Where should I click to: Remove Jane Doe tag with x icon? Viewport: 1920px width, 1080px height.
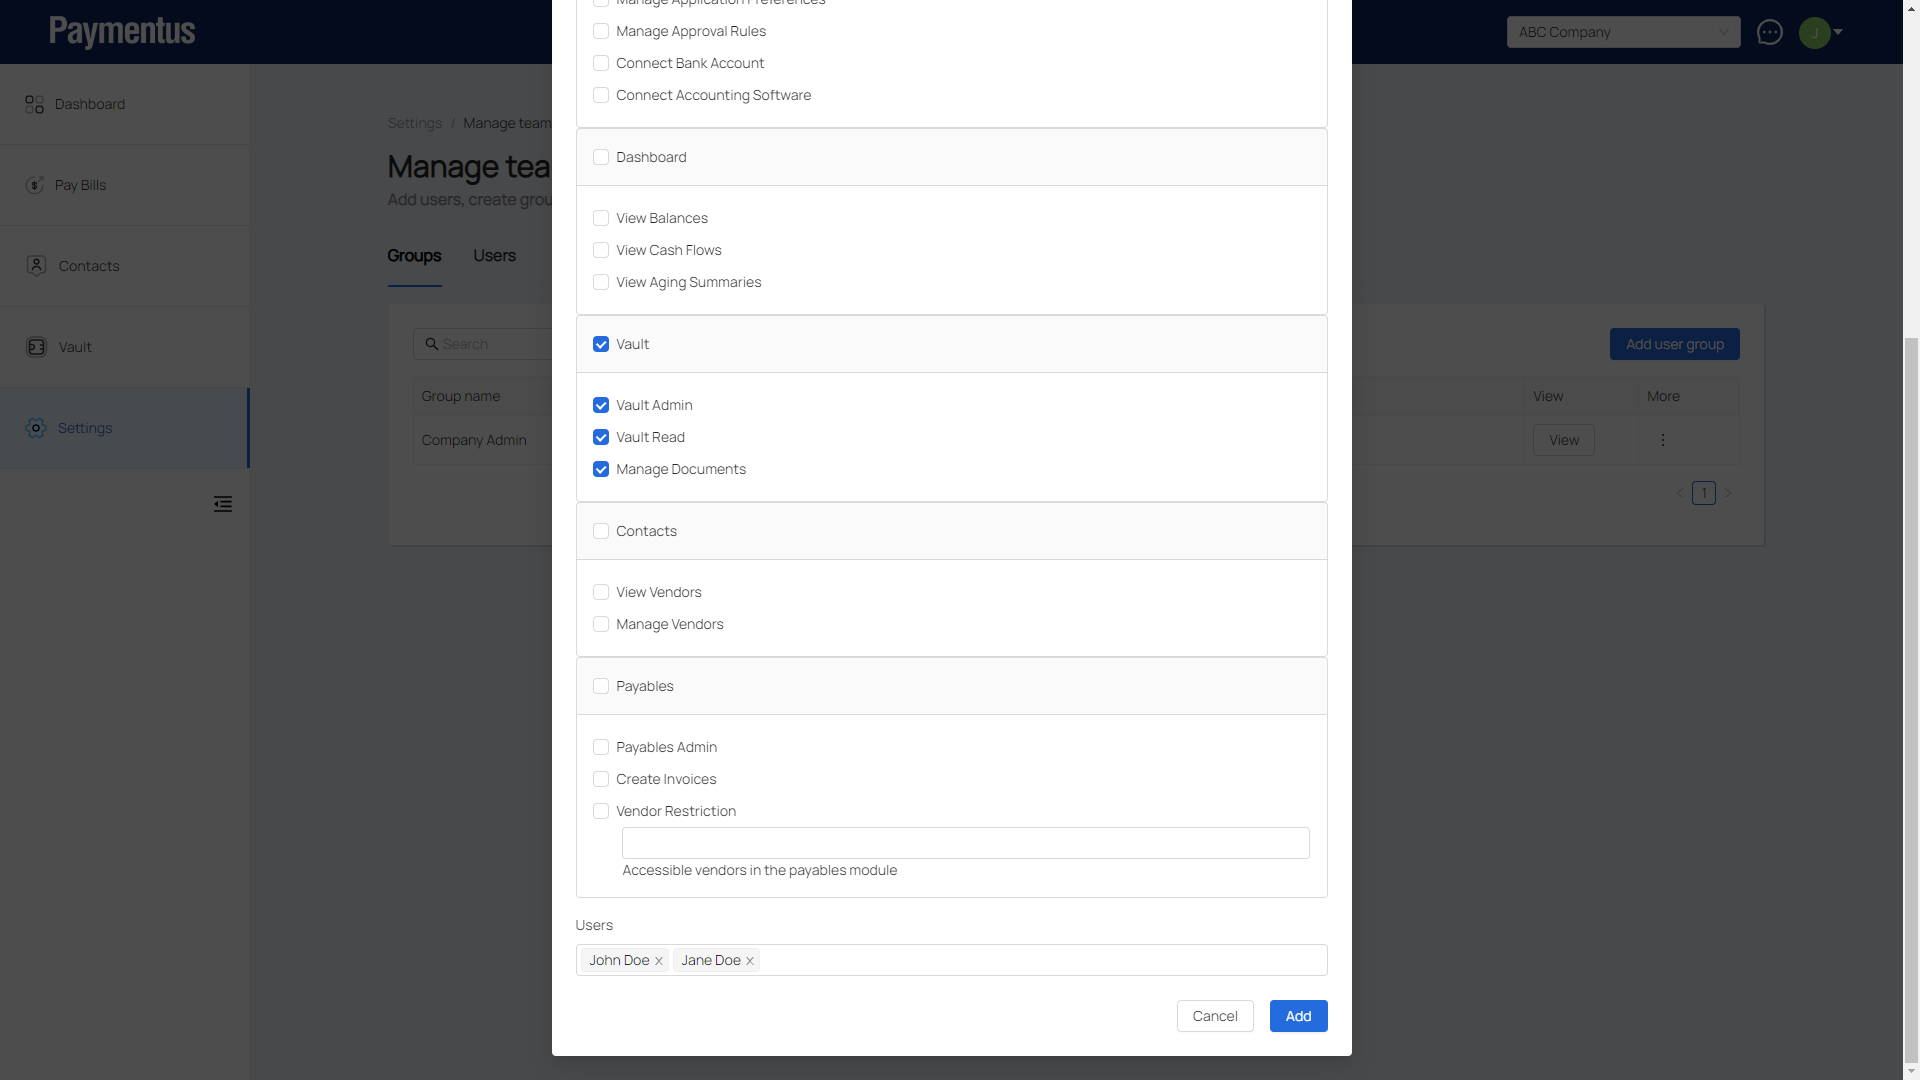point(750,961)
